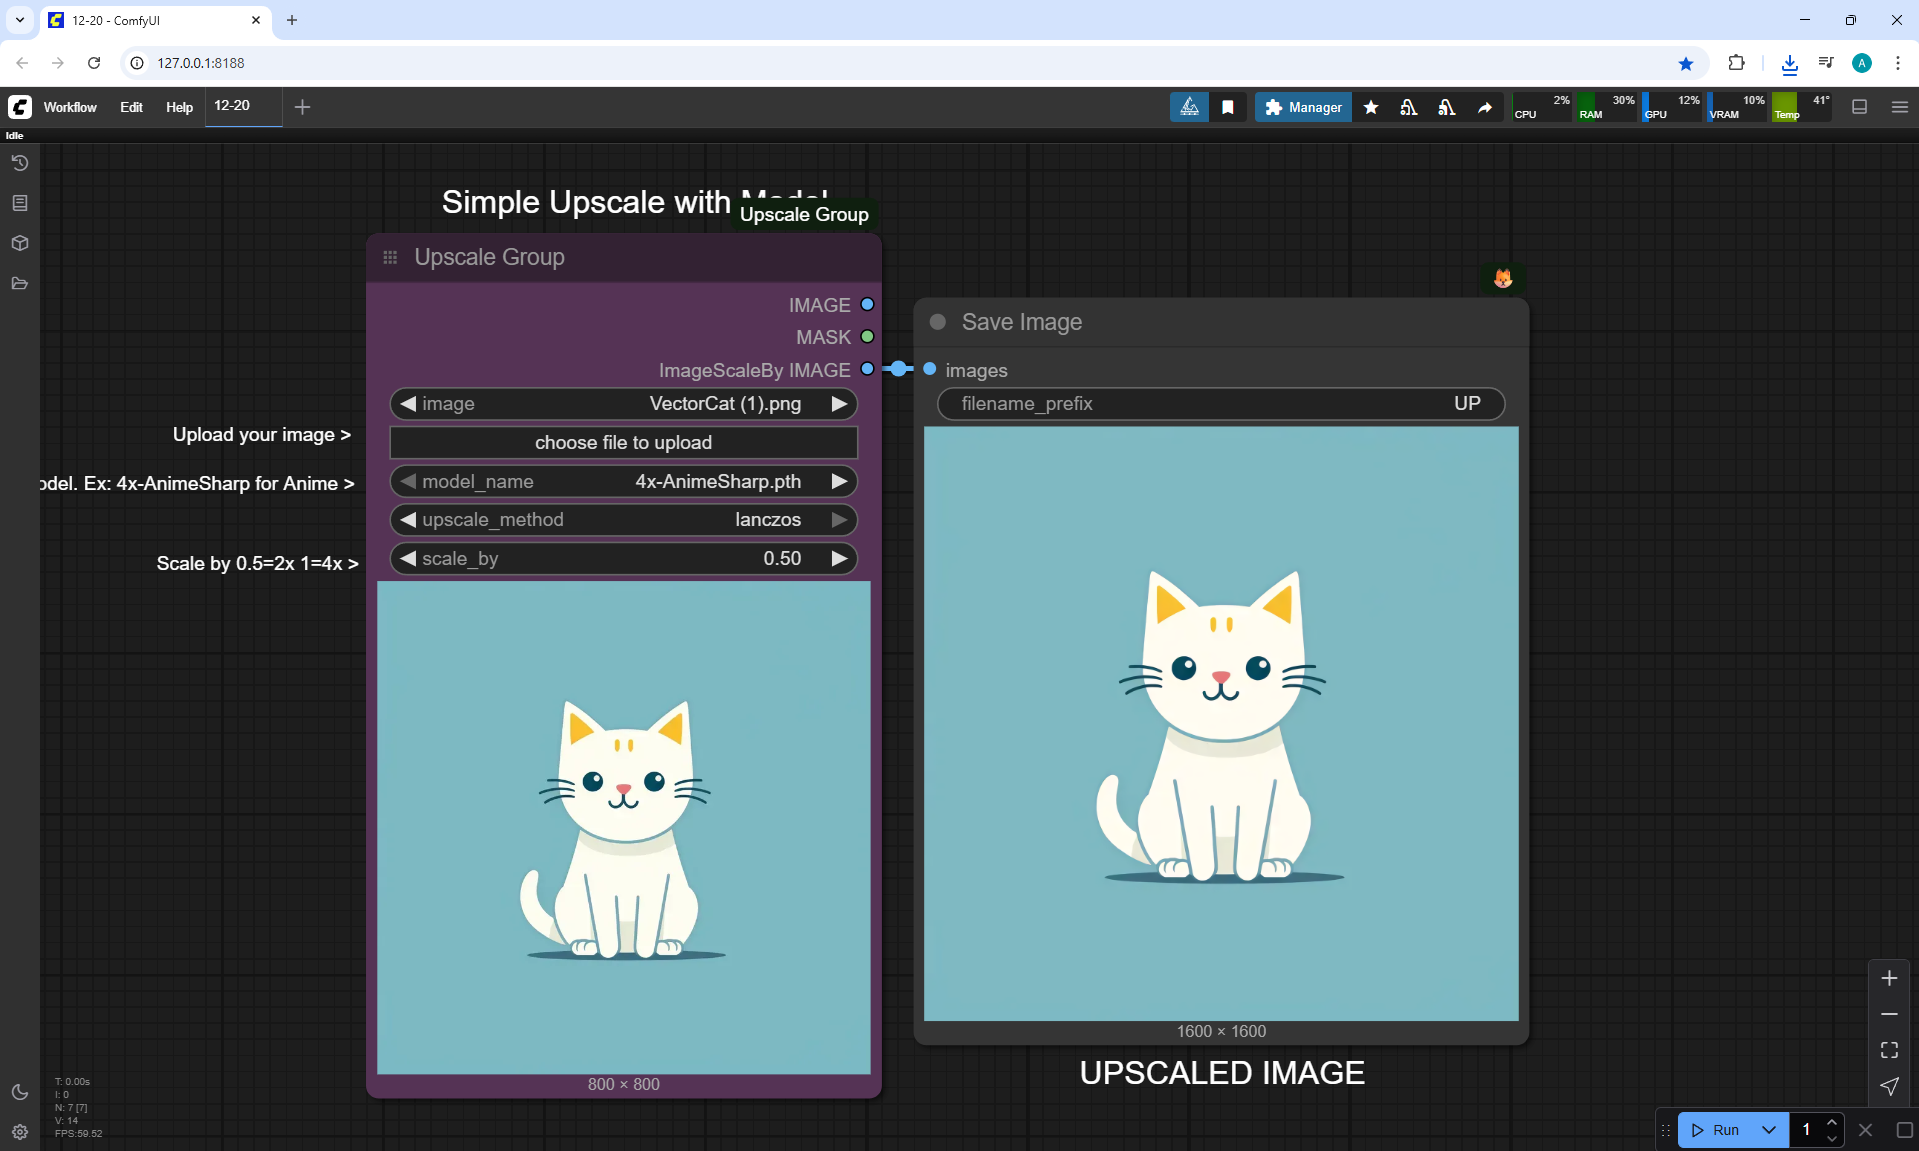
Task: Edit the filename_prefix field
Action: 1221,404
